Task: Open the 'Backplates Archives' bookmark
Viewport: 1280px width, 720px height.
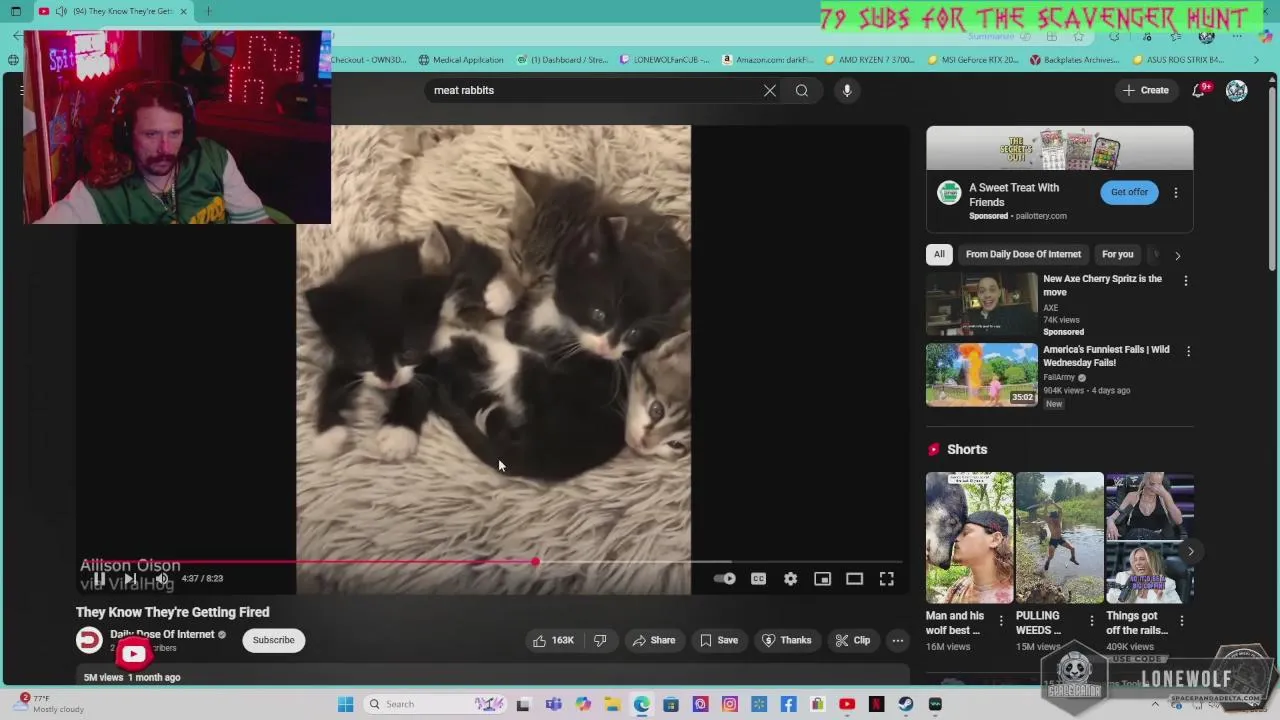Action: [1074, 60]
